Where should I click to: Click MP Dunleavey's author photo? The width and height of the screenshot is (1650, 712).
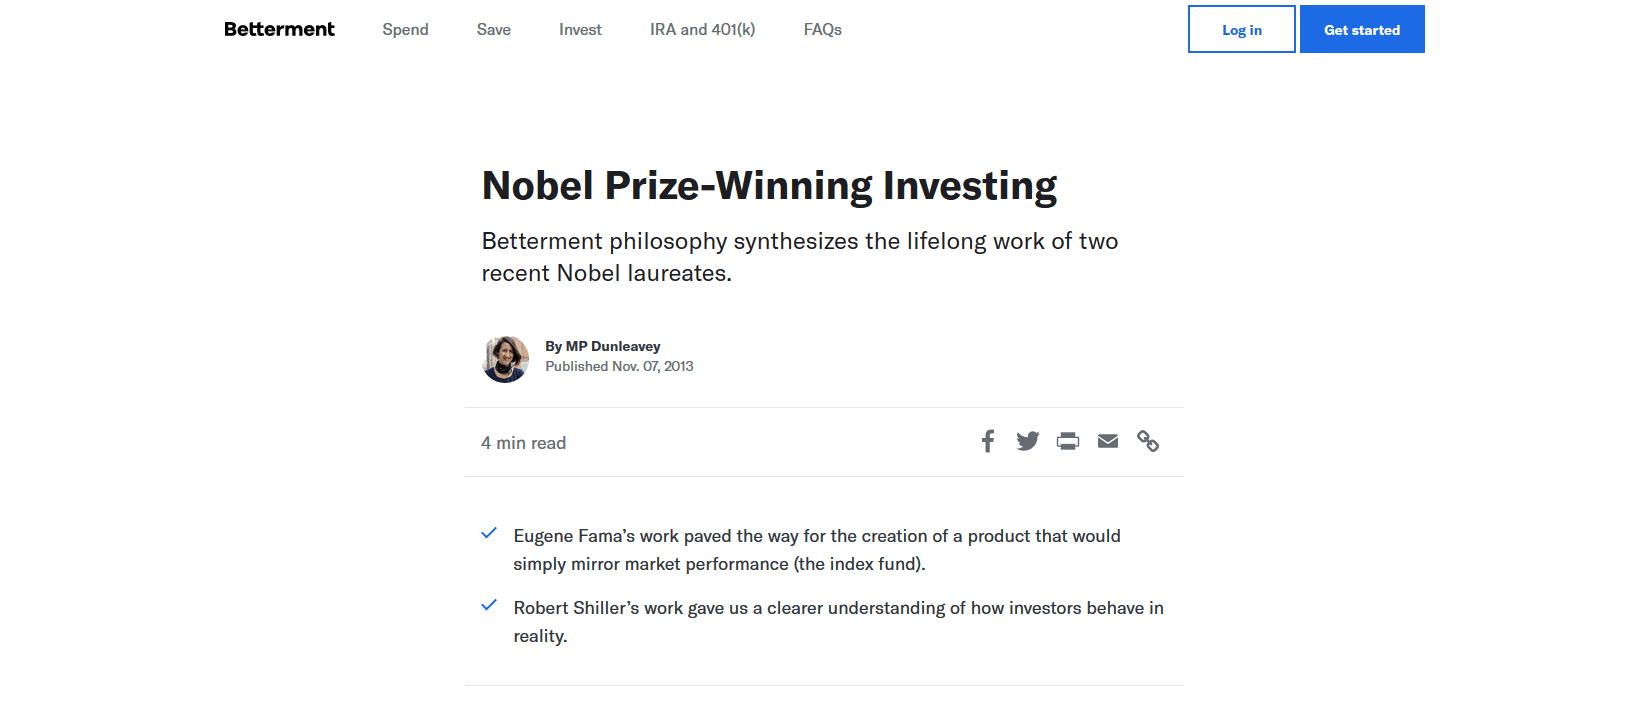coord(506,359)
